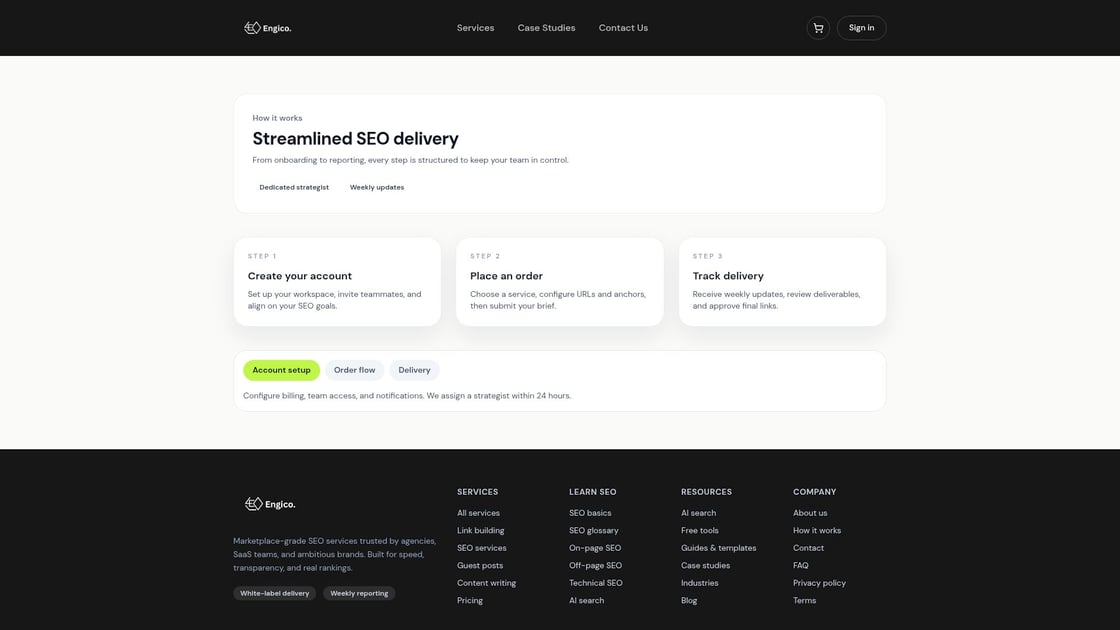The height and width of the screenshot is (630, 1120).
Task: Open the Services navigation item
Action: [474, 27]
